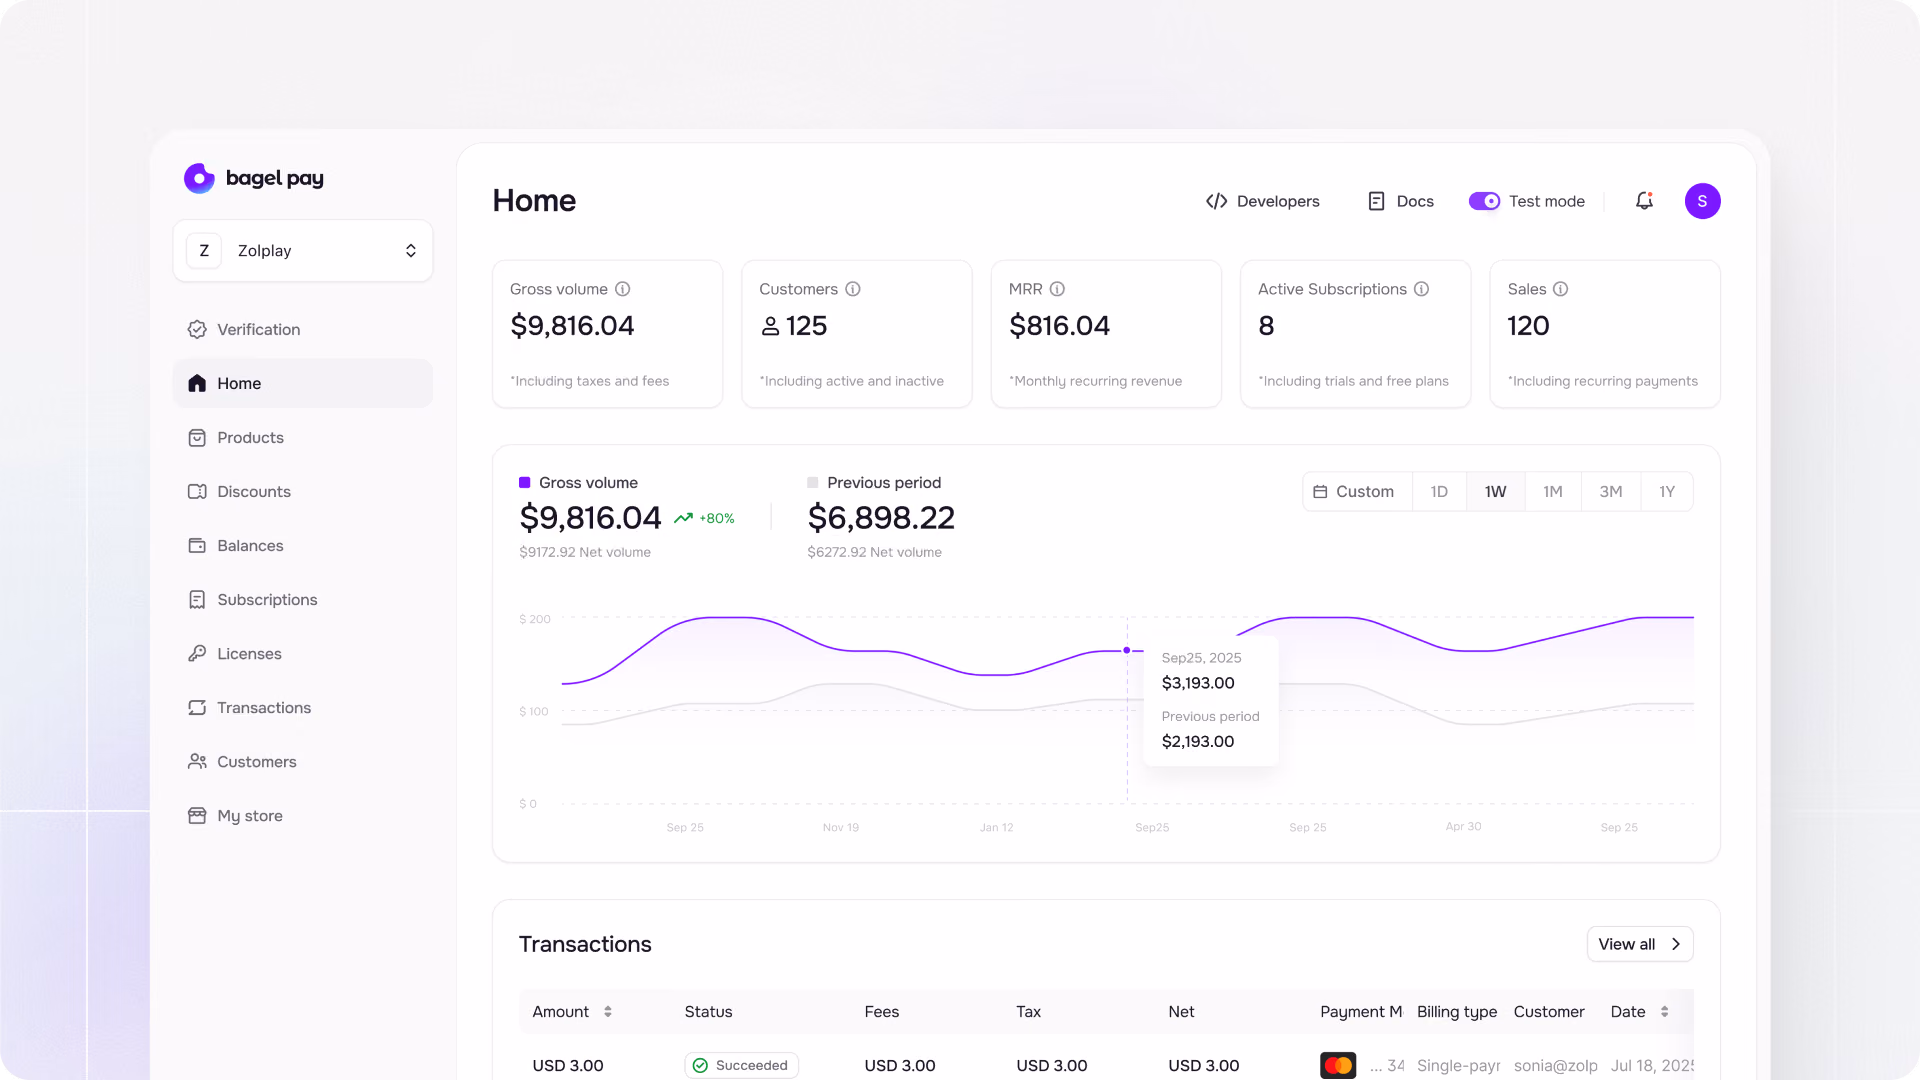Click the Active Subscriptions info icon
The height and width of the screenshot is (1080, 1920).
(1421, 289)
